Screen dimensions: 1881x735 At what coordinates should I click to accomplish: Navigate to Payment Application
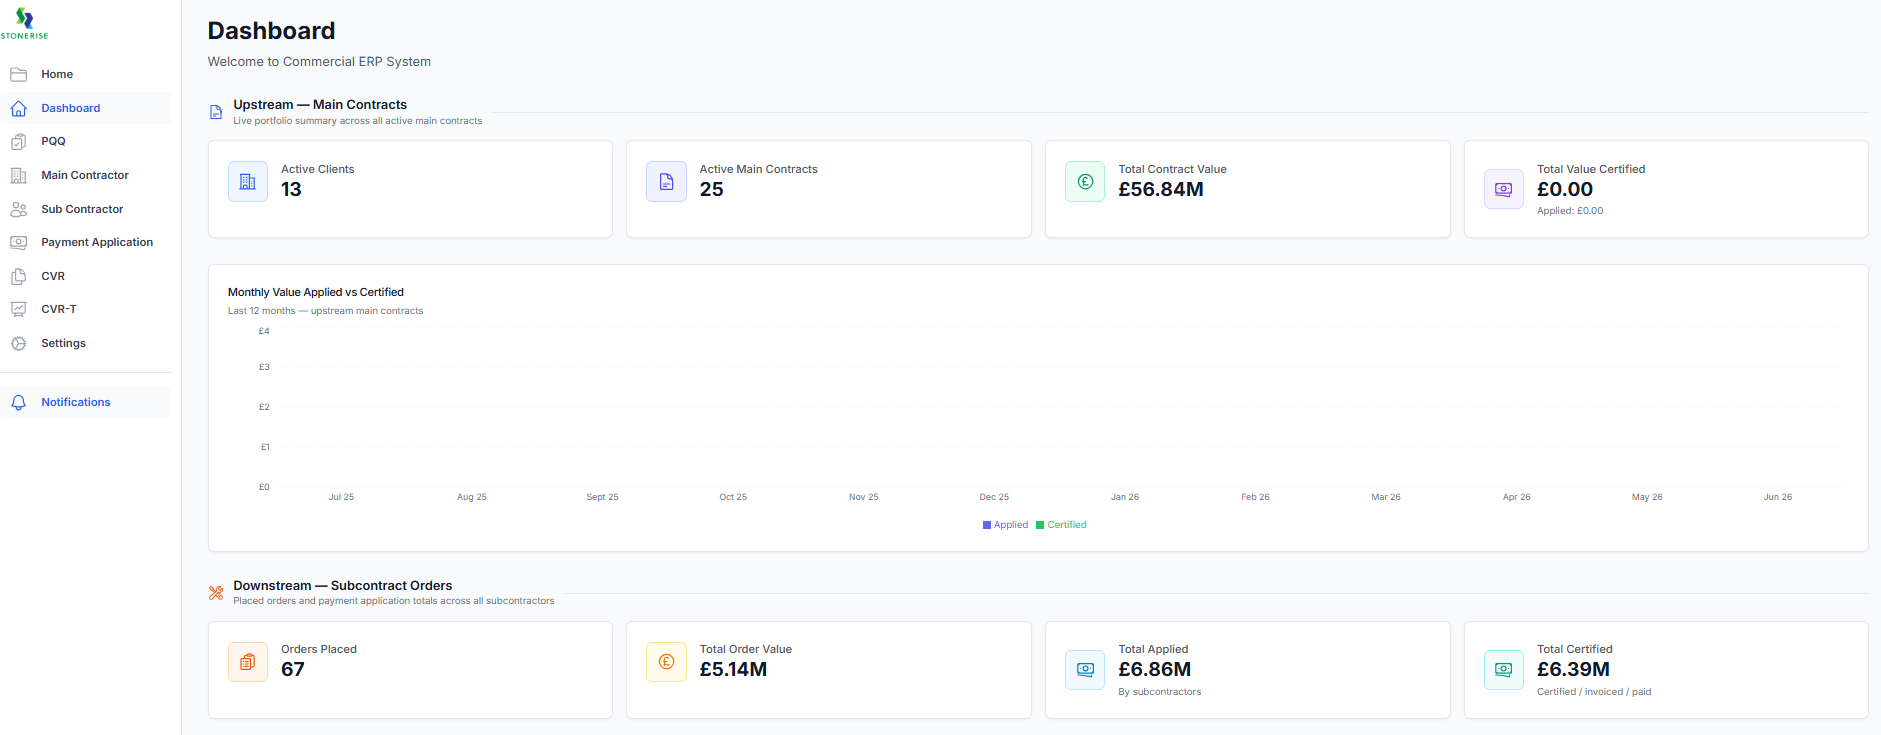point(86,242)
